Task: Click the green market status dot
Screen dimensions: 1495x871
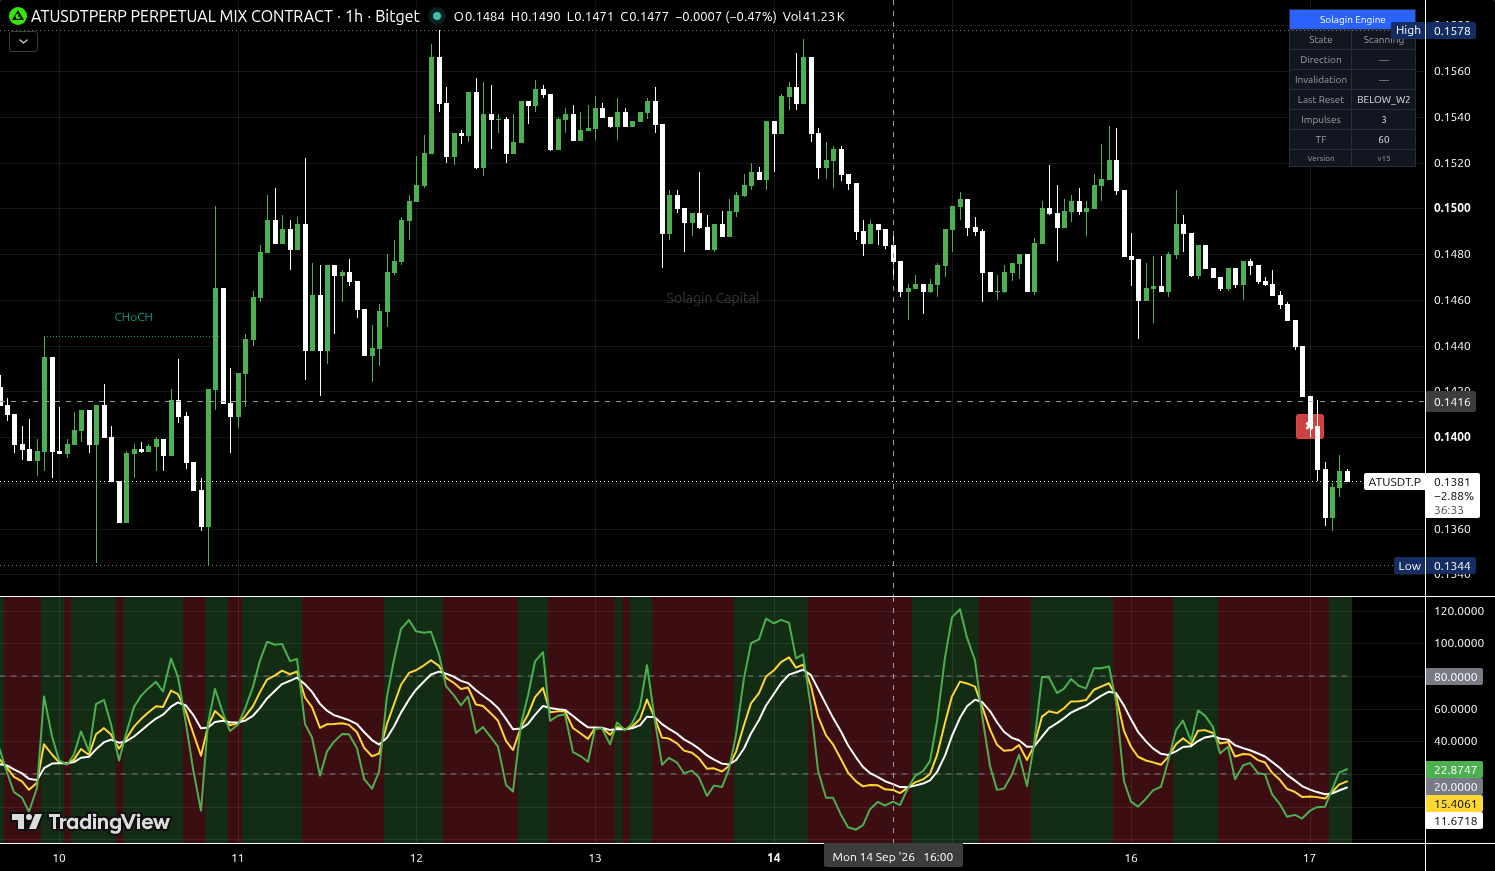Action: point(436,16)
